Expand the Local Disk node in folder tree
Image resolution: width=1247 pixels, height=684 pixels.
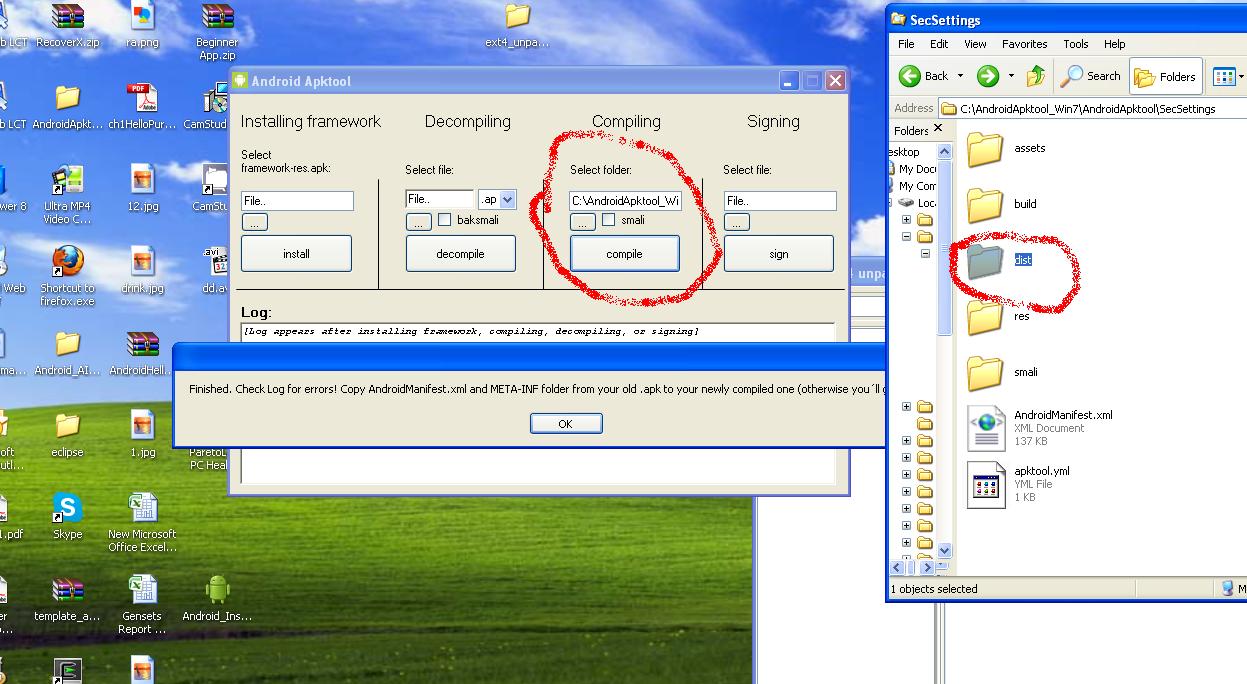(x=891, y=202)
